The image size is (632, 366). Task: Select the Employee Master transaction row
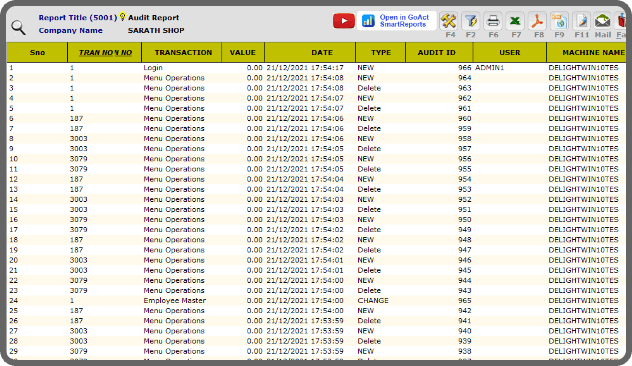coord(316,301)
